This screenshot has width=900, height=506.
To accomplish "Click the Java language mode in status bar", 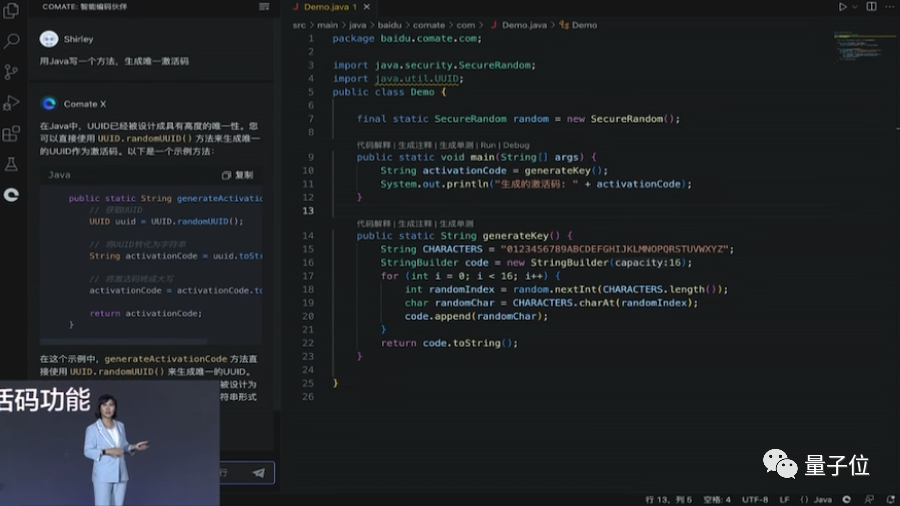I will pyautogui.click(x=821, y=499).
